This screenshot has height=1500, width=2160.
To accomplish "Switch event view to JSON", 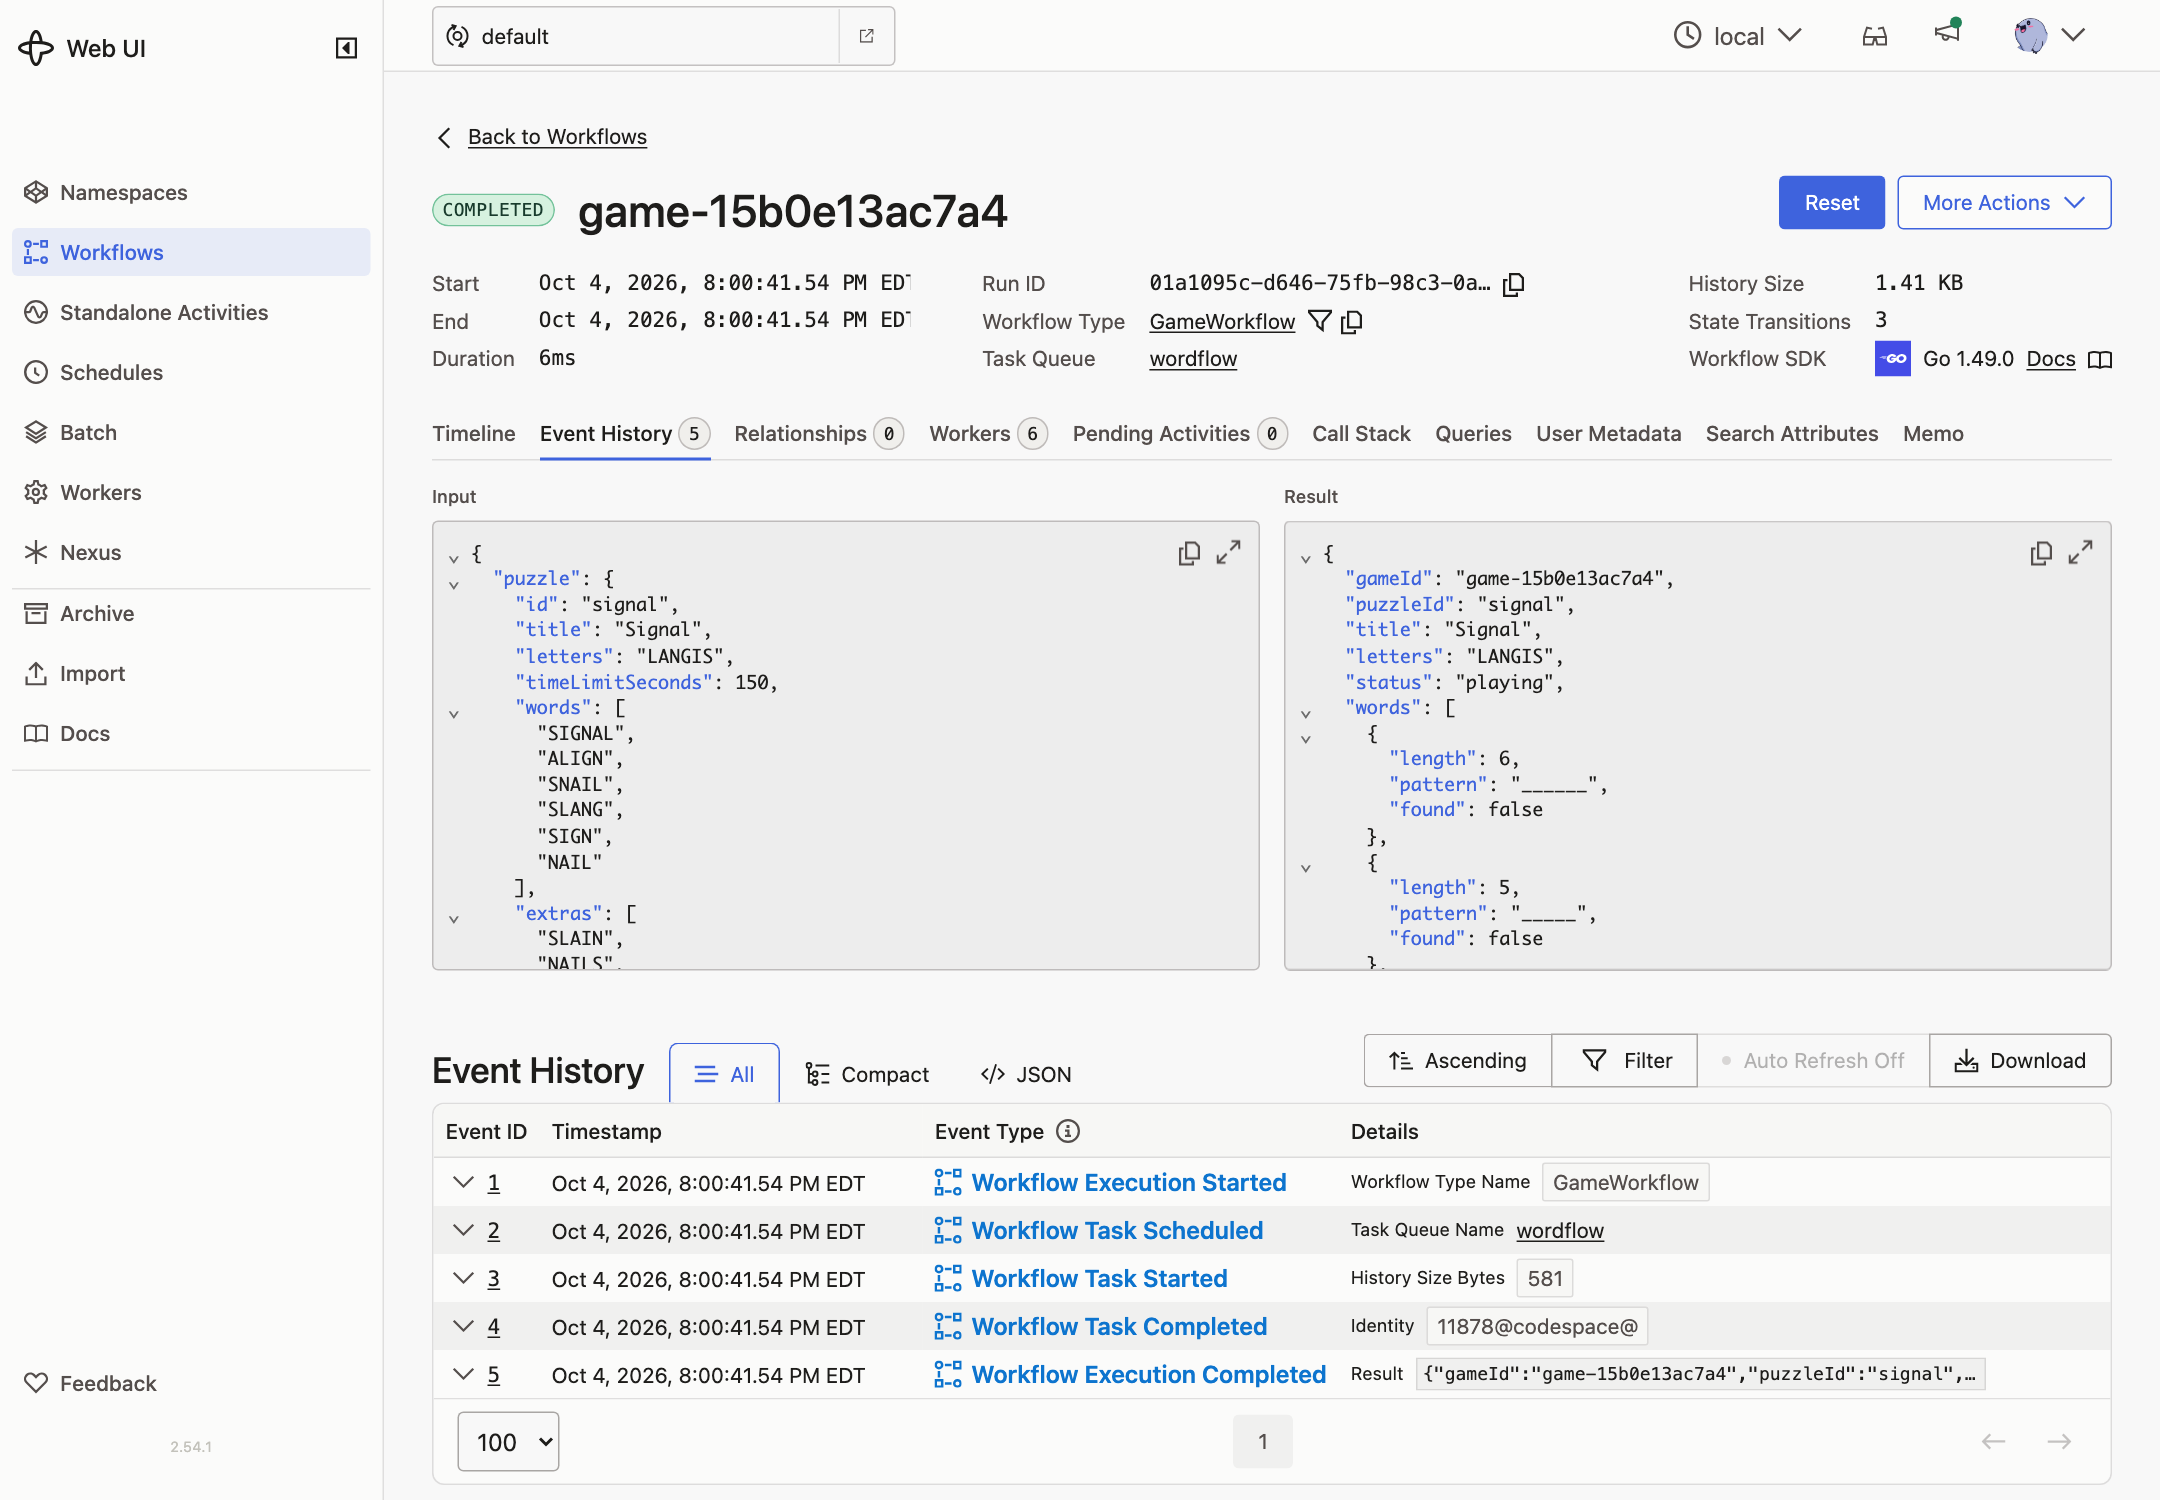I will point(1026,1074).
